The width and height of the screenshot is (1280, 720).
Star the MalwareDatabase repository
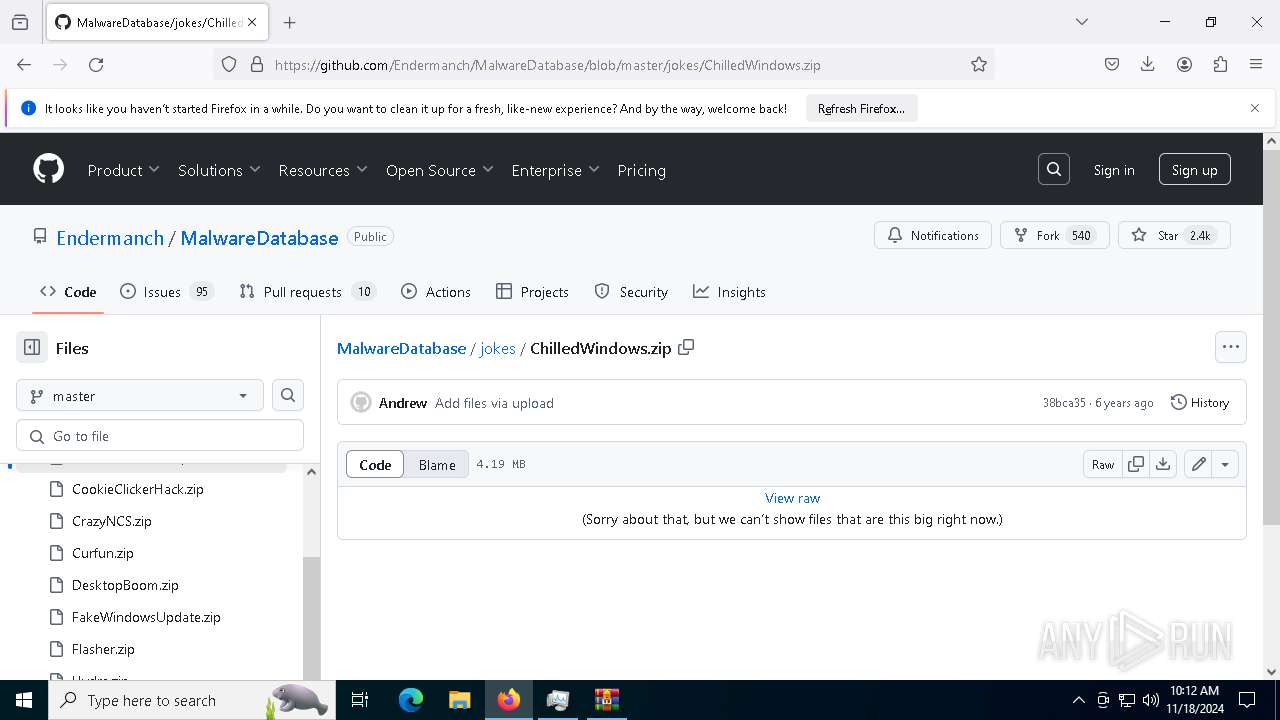1174,235
